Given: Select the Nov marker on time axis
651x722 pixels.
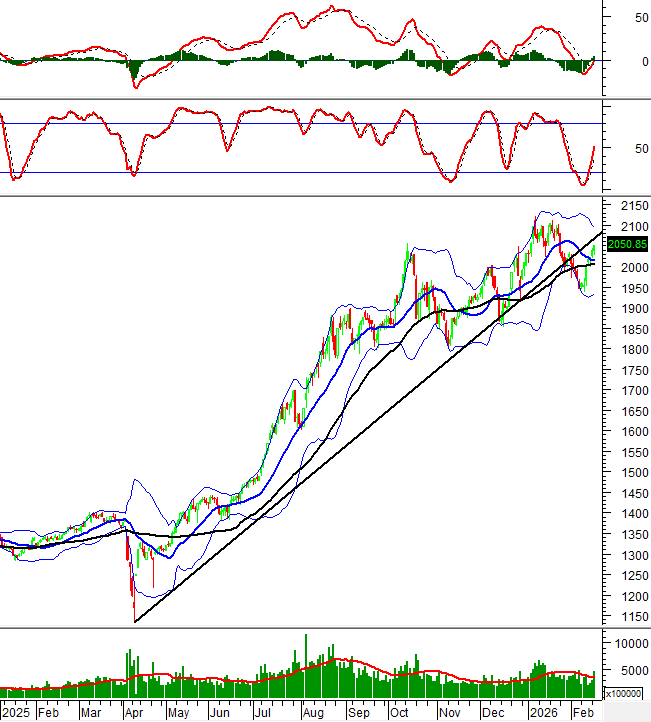Looking at the screenshot, I should pyautogui.click(x=447, y=714).
